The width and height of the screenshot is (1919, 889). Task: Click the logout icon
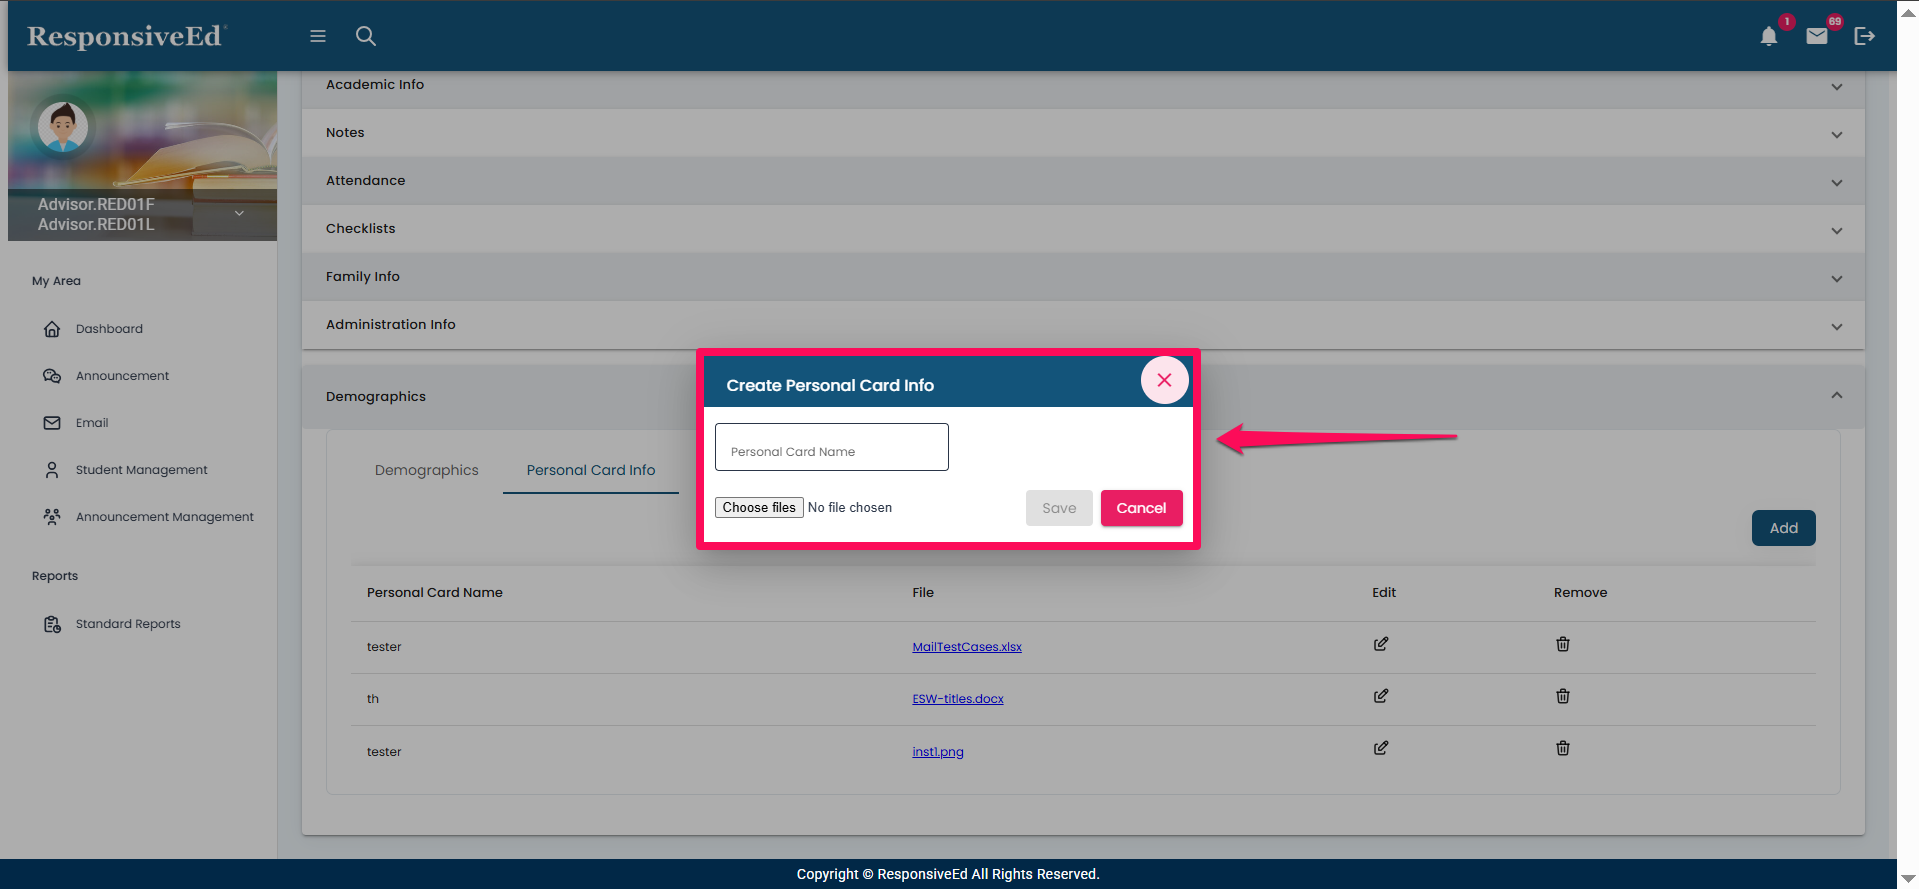1864,37
